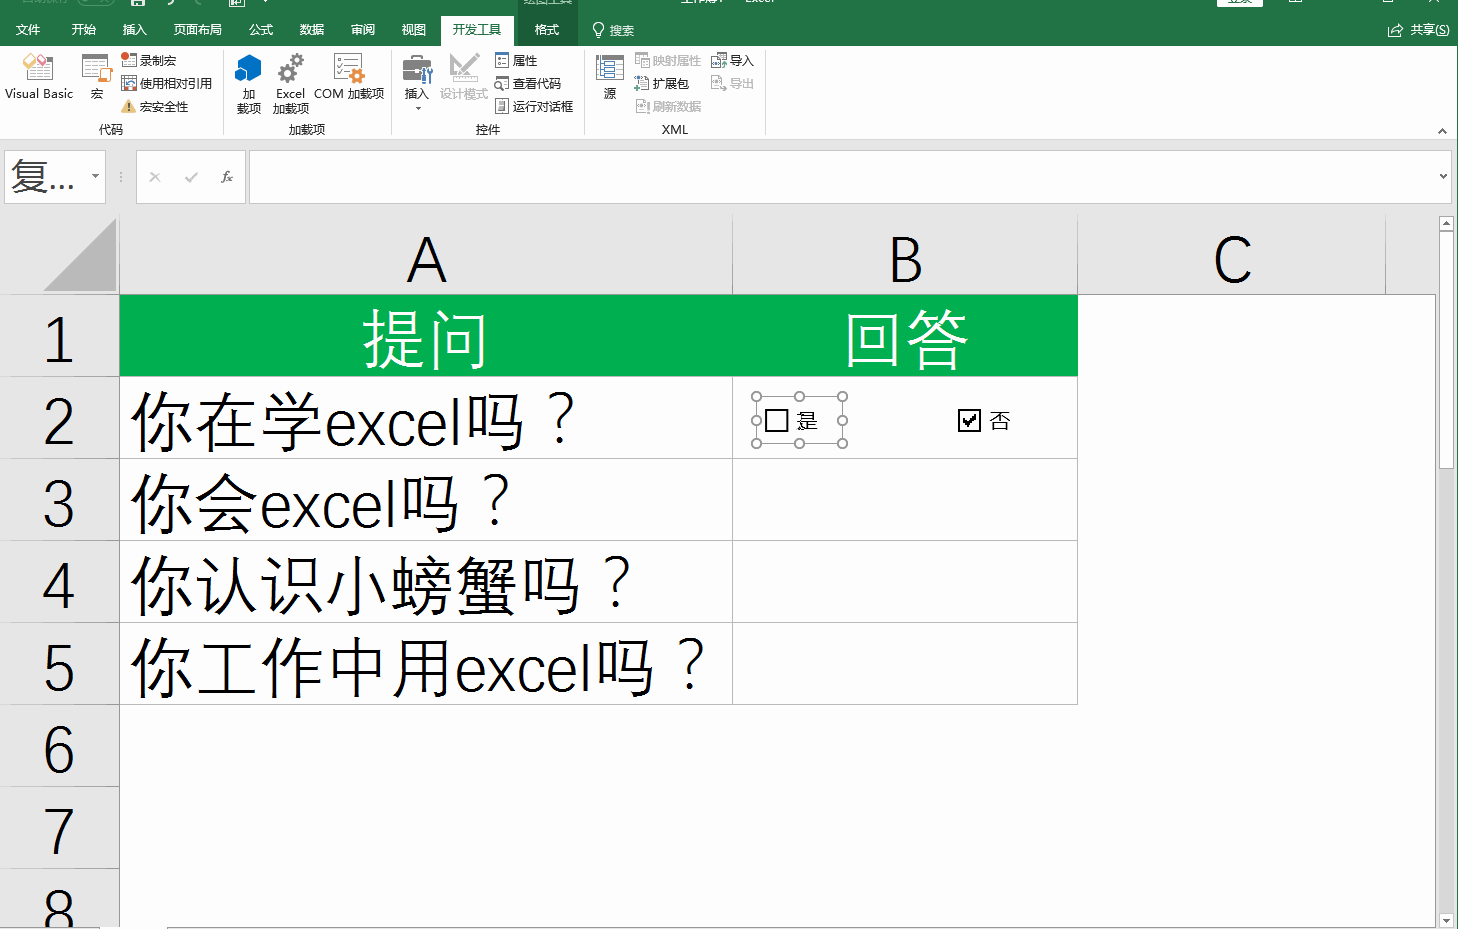Select column B header
The width and height of the screenshot is (1458, 929).
pyautogui.click(x=905, y=256)
